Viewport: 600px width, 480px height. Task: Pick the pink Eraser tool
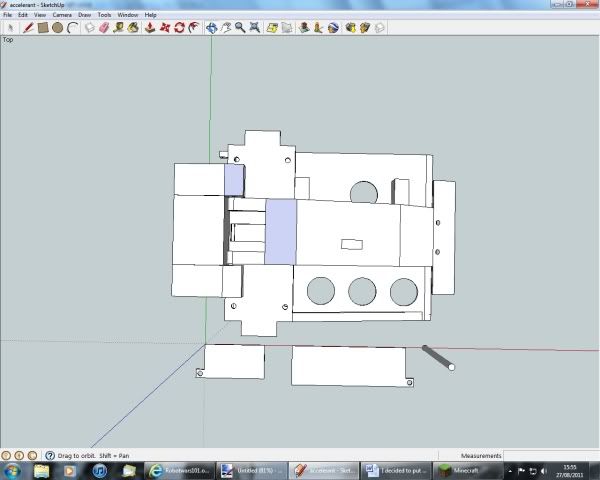104,28
